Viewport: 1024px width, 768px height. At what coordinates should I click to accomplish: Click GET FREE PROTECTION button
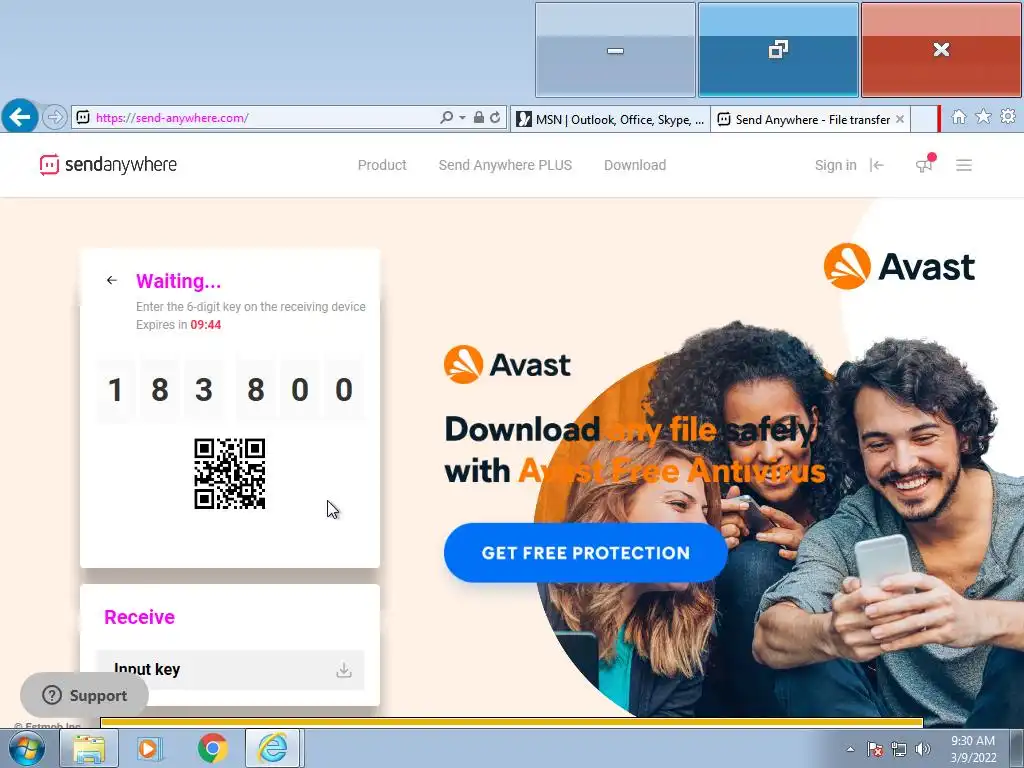coord(585,552)
